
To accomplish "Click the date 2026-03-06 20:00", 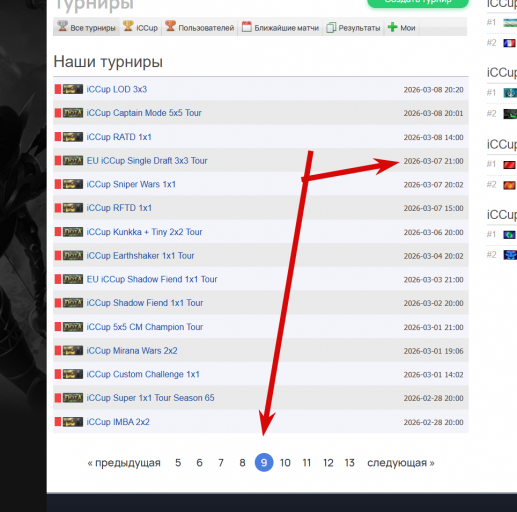I will click(433, 232).
